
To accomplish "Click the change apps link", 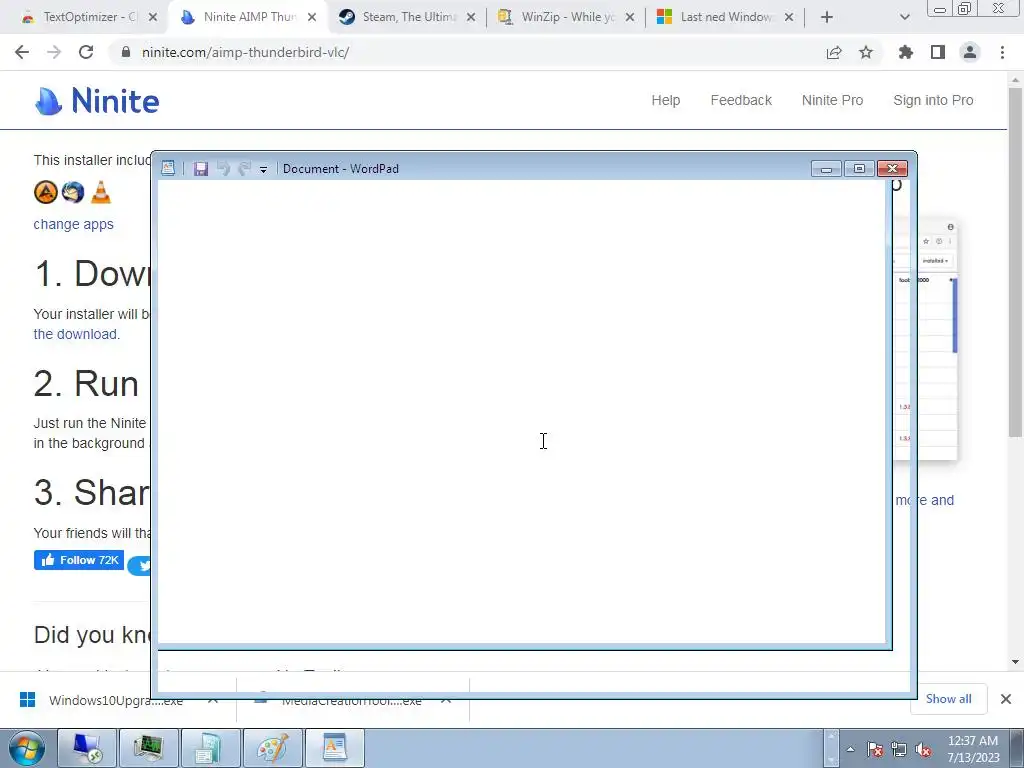I will click(x=73, y=224).
